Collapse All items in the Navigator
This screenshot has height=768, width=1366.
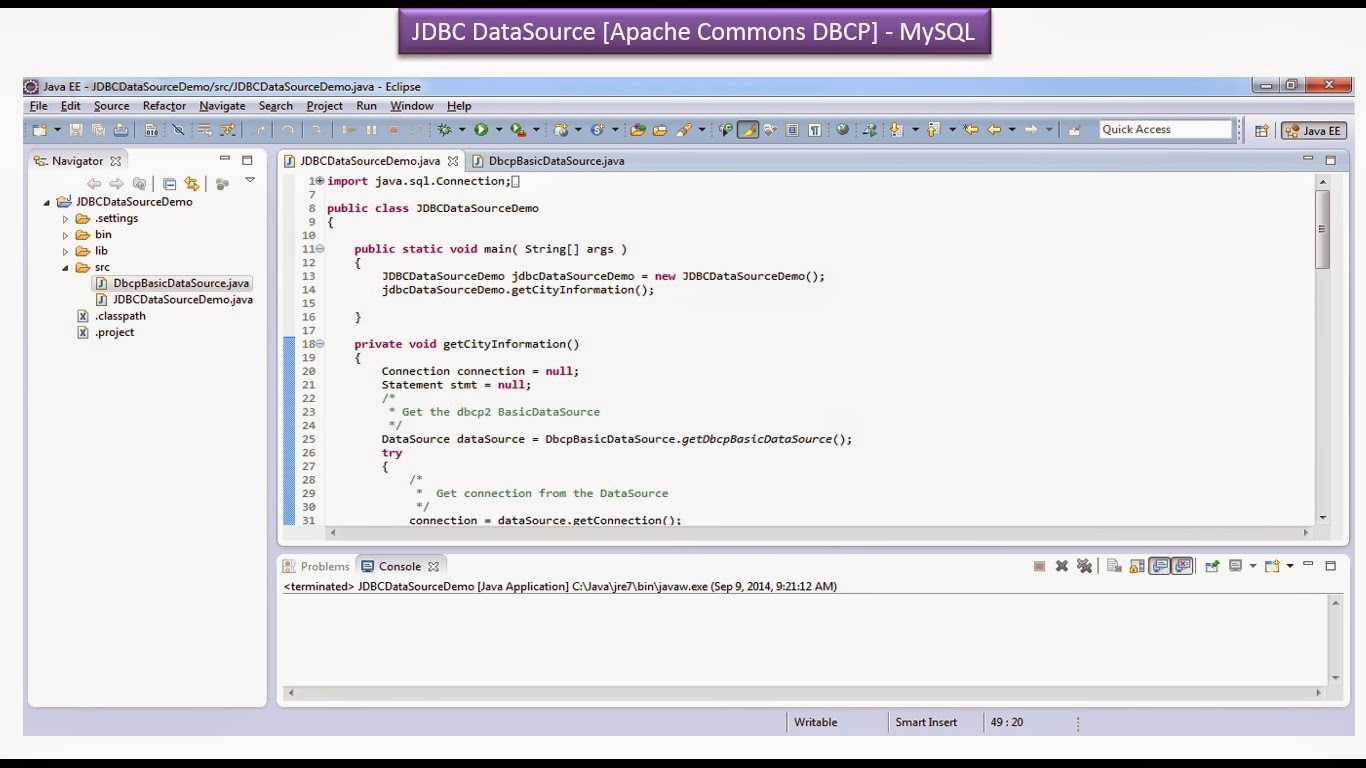pos(170,183)
